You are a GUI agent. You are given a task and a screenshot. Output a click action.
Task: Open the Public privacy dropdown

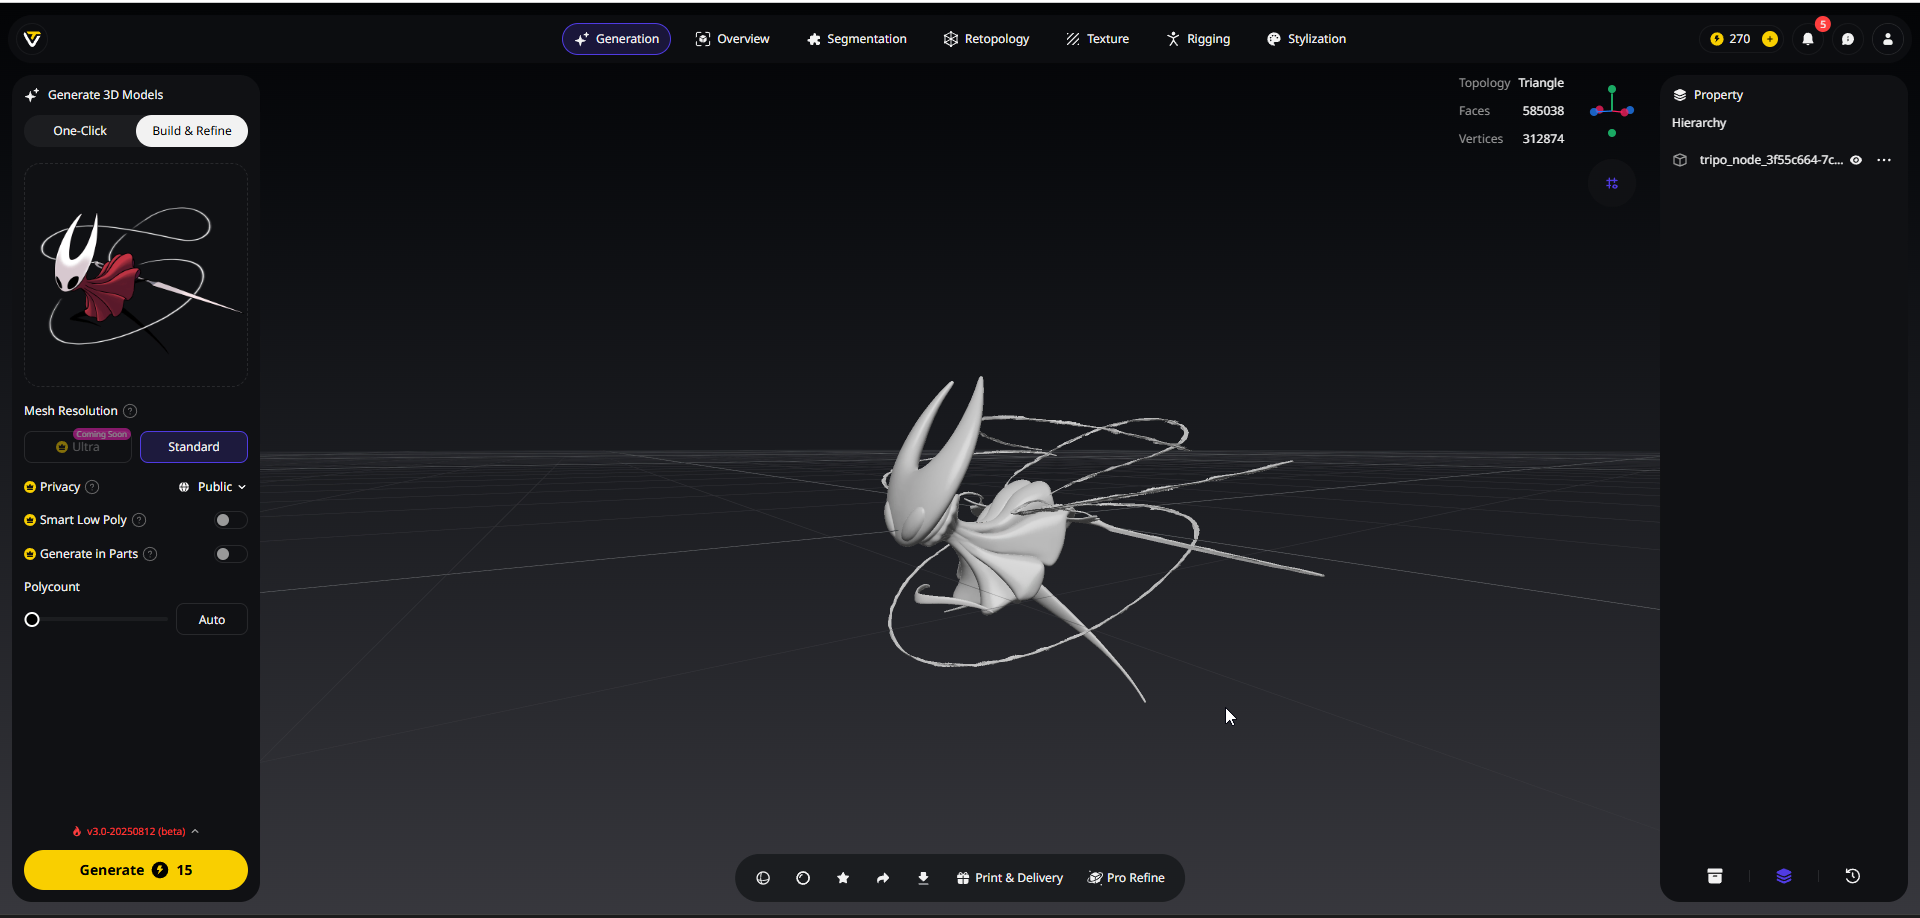coord(212,487)
